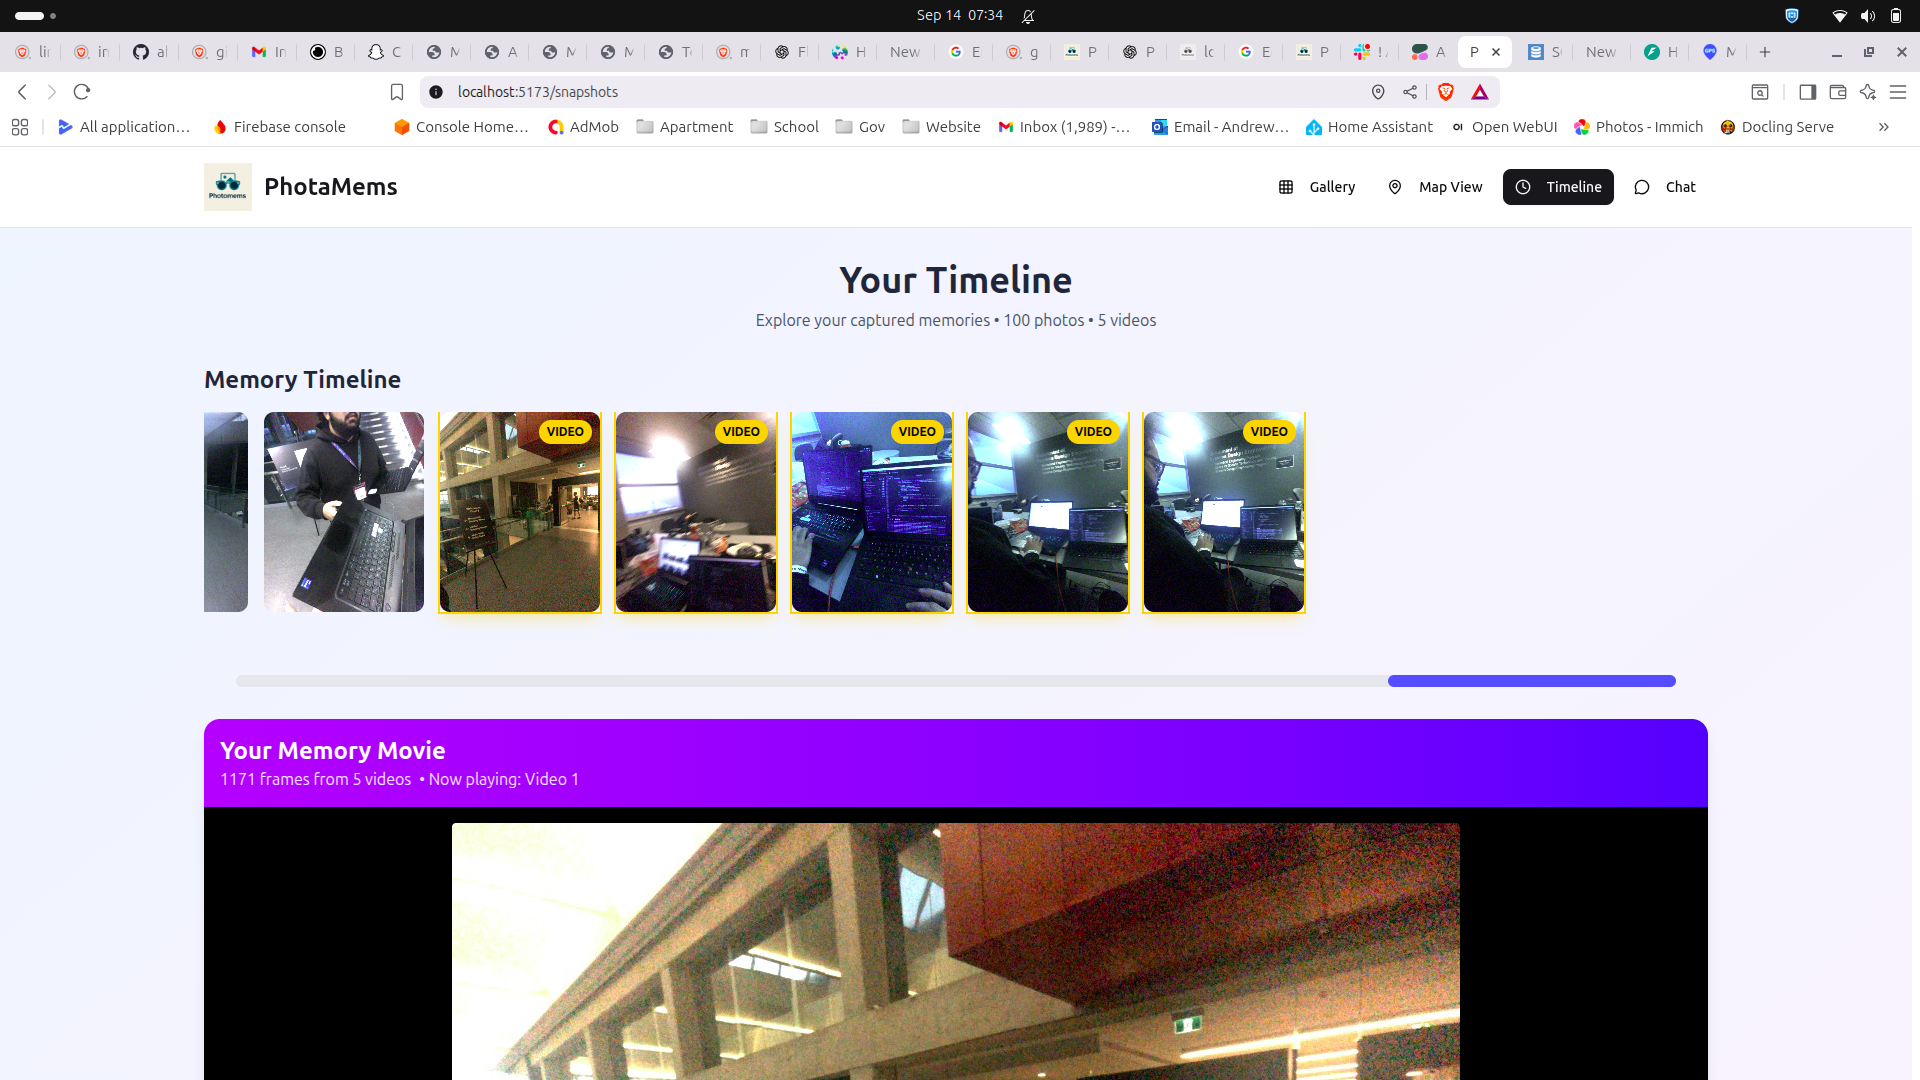Open the Home Assistant bookmark

coord(1369,127)
